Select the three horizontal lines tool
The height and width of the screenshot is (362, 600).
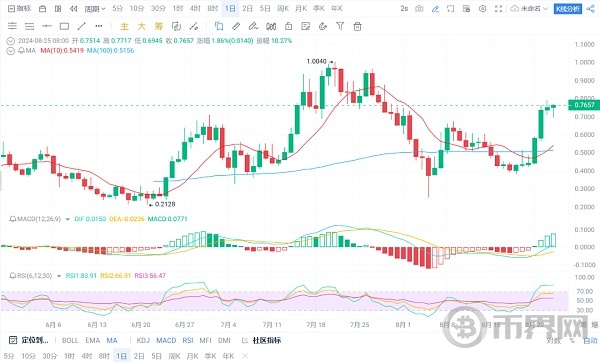29,26
